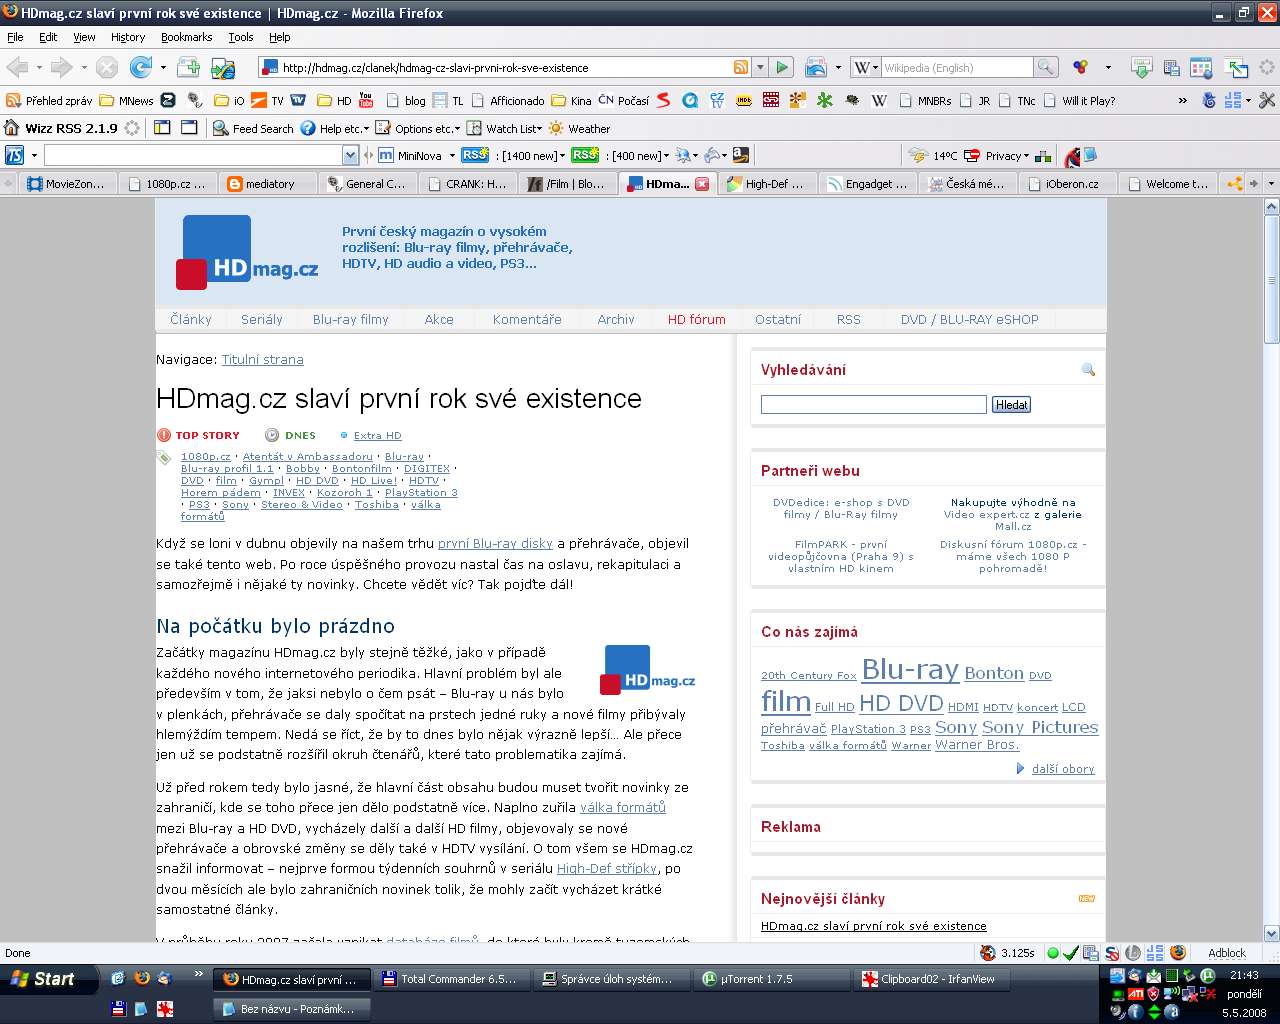Switch to the Engadget tab
Screen dimensions: 1280x1024
[866, 184]
